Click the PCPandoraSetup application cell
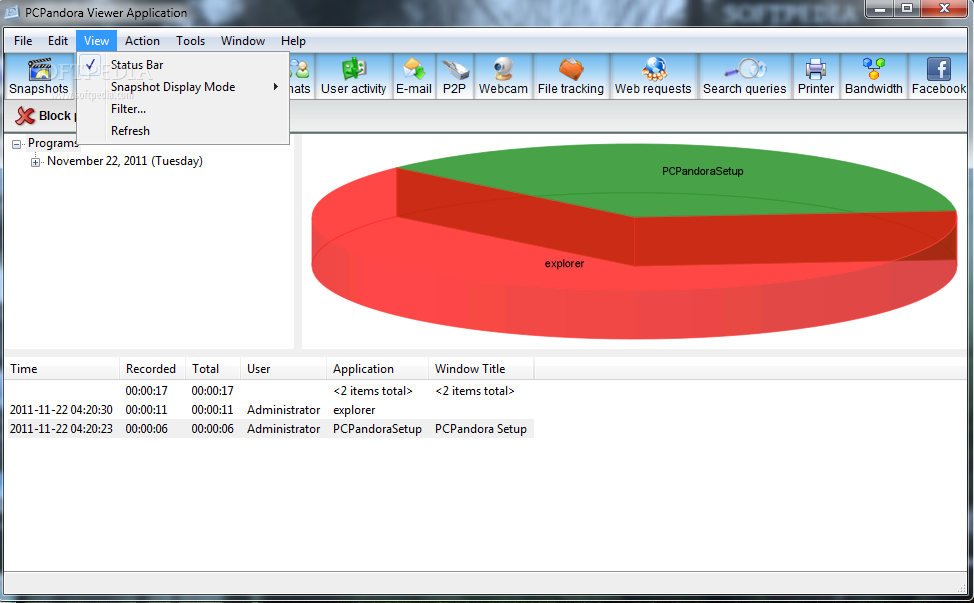 377,428
